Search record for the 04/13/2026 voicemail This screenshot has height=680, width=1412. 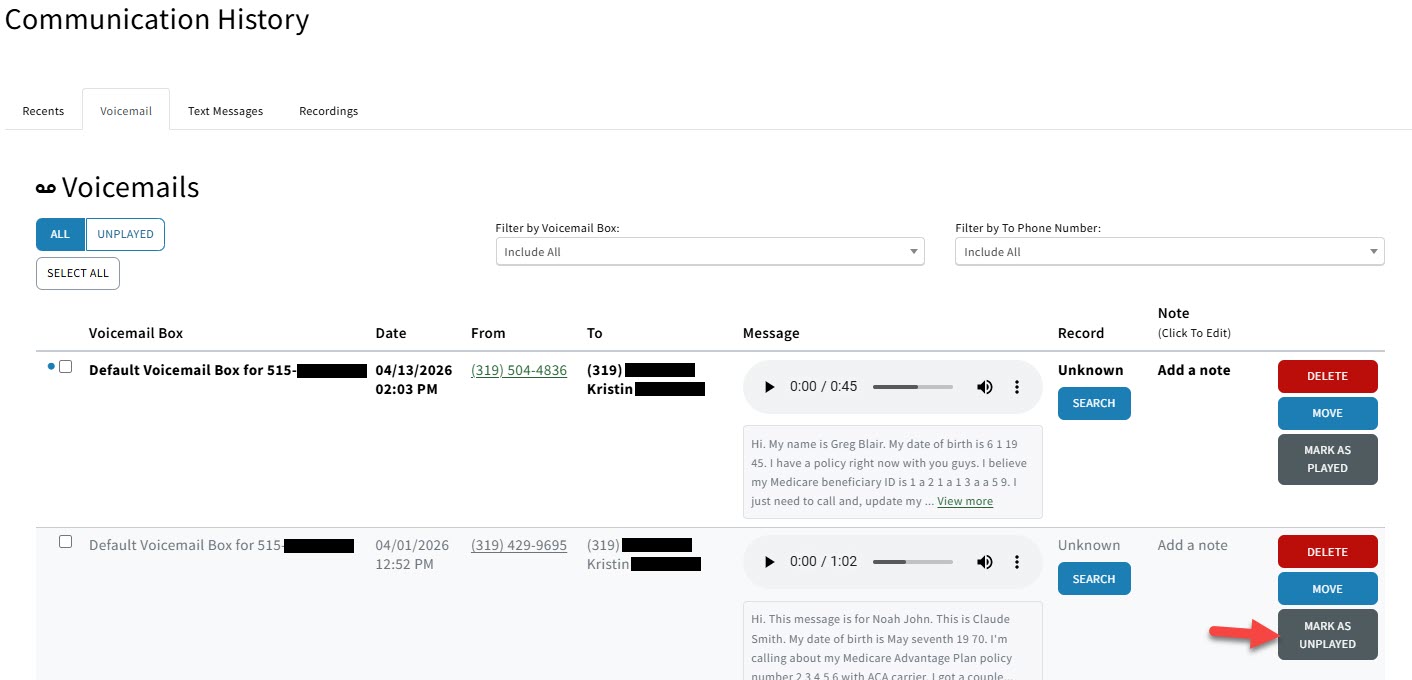click(x=1094, y=403)
